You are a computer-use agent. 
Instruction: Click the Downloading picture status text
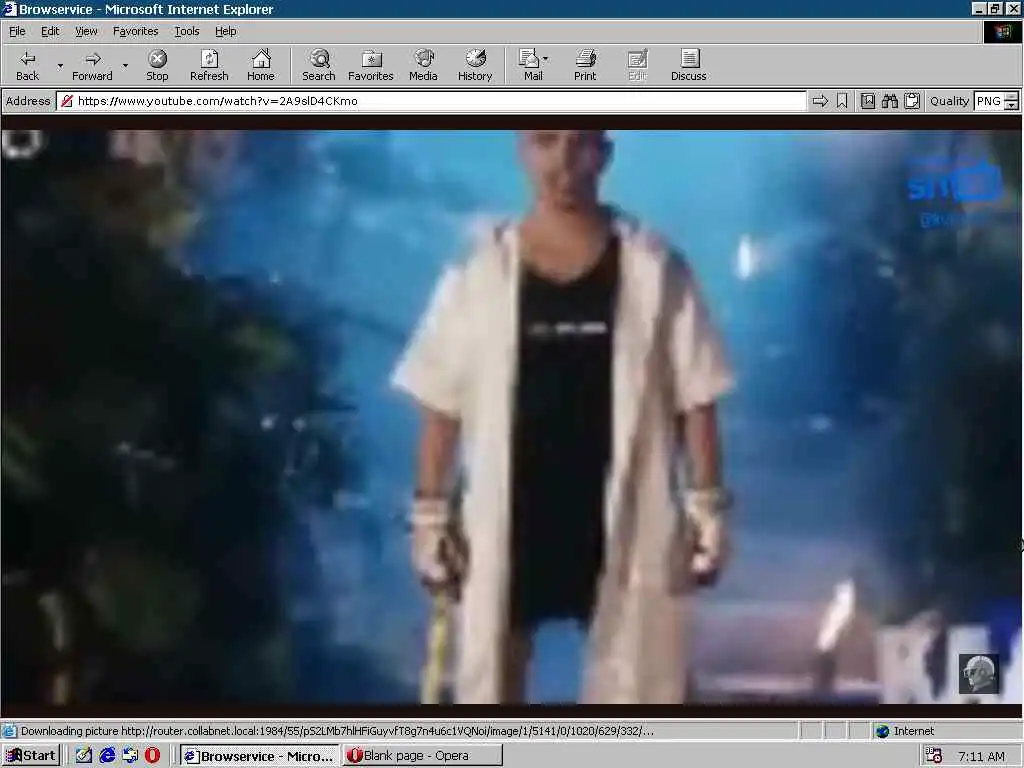click(337, 731)
